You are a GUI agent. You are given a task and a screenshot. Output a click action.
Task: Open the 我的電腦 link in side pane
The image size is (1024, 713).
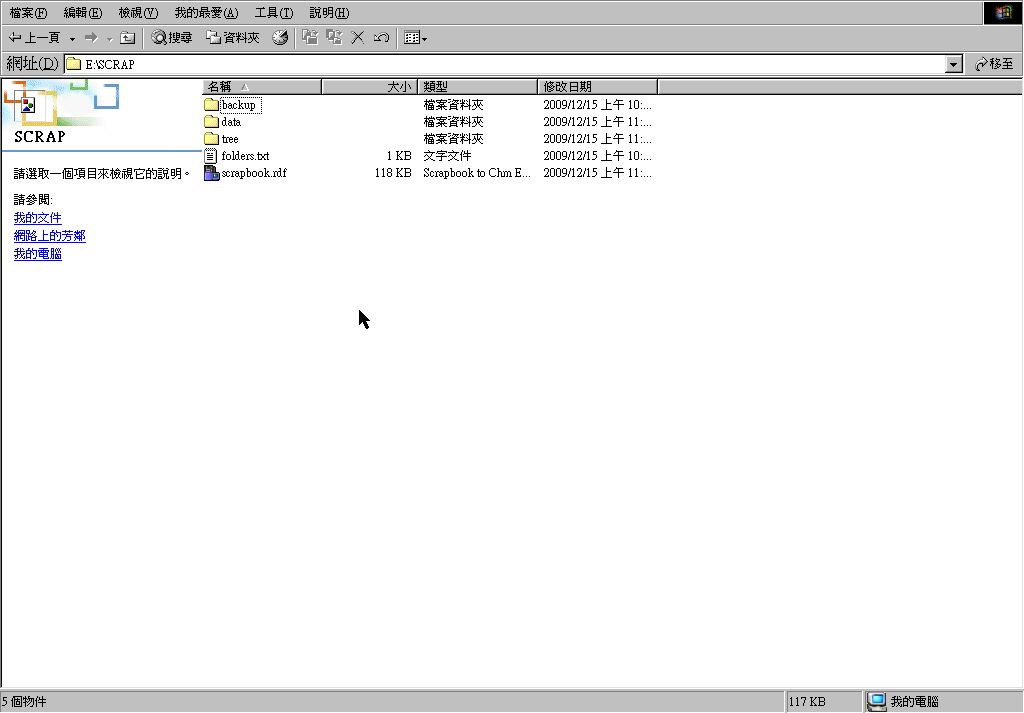(x=38, y=254)
